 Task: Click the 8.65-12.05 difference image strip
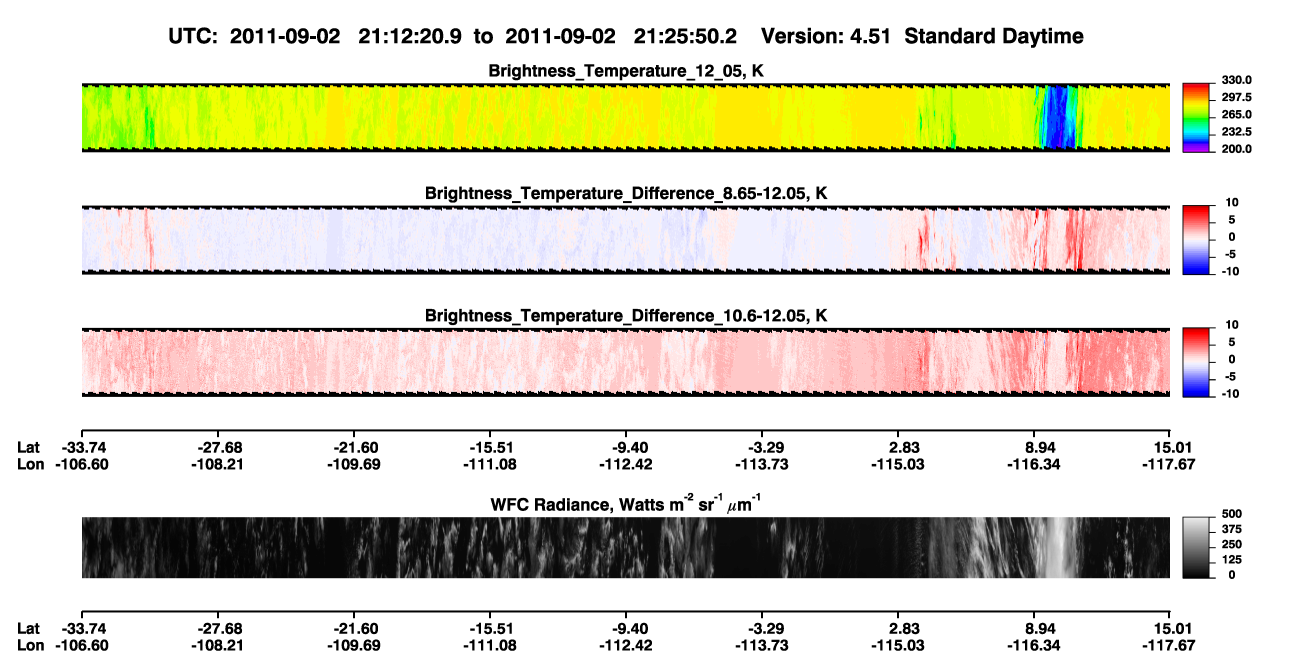[625, 239]
